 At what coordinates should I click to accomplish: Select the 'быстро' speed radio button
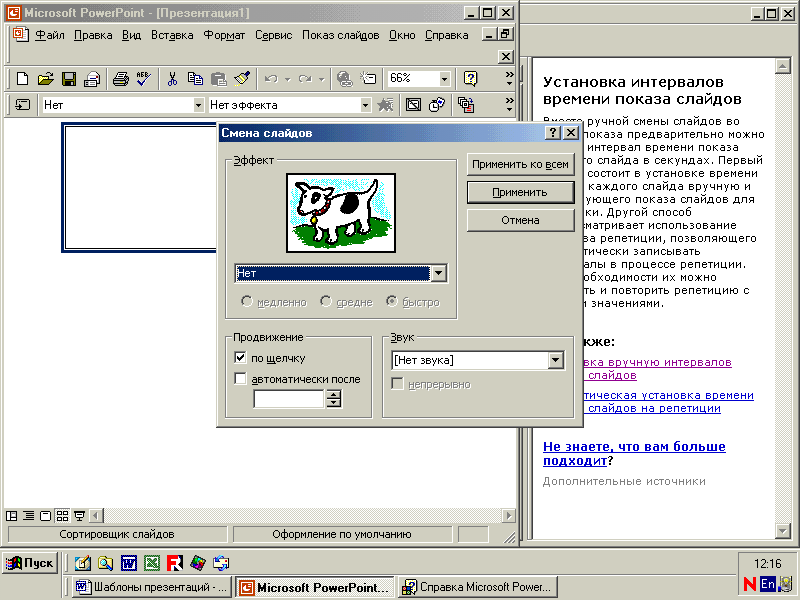[391, 302]
